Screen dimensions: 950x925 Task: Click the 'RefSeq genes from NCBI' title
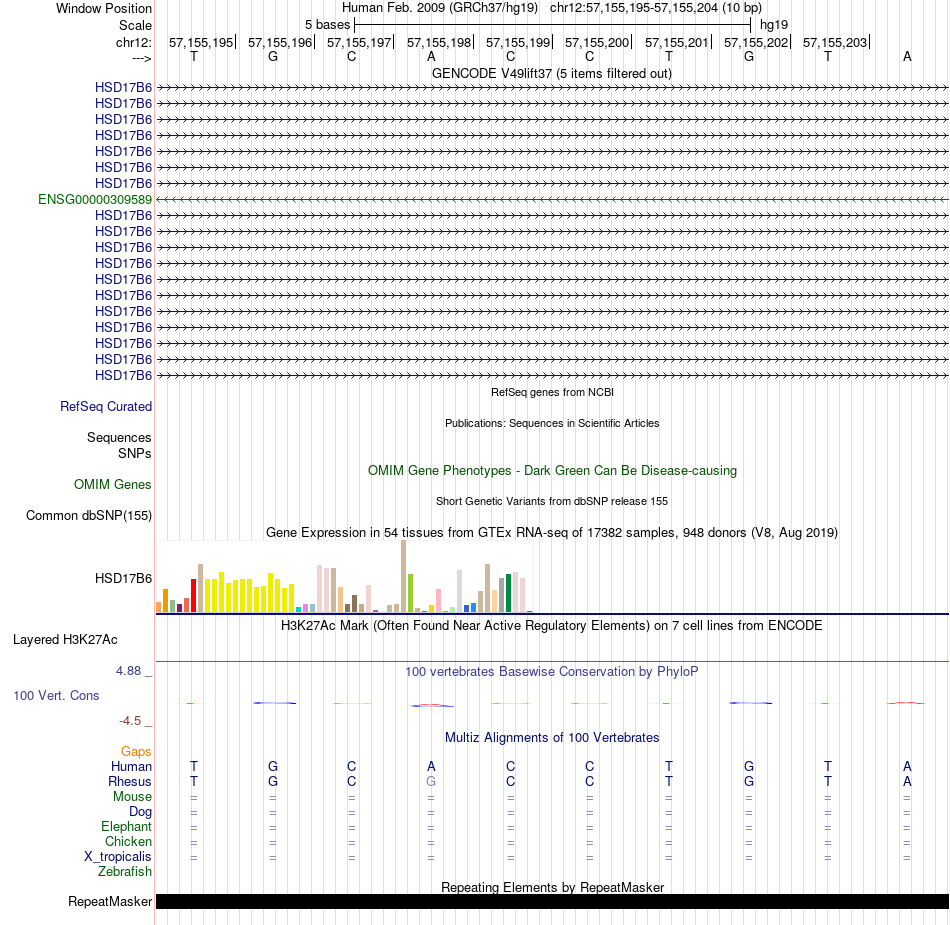tap(552, 392)
